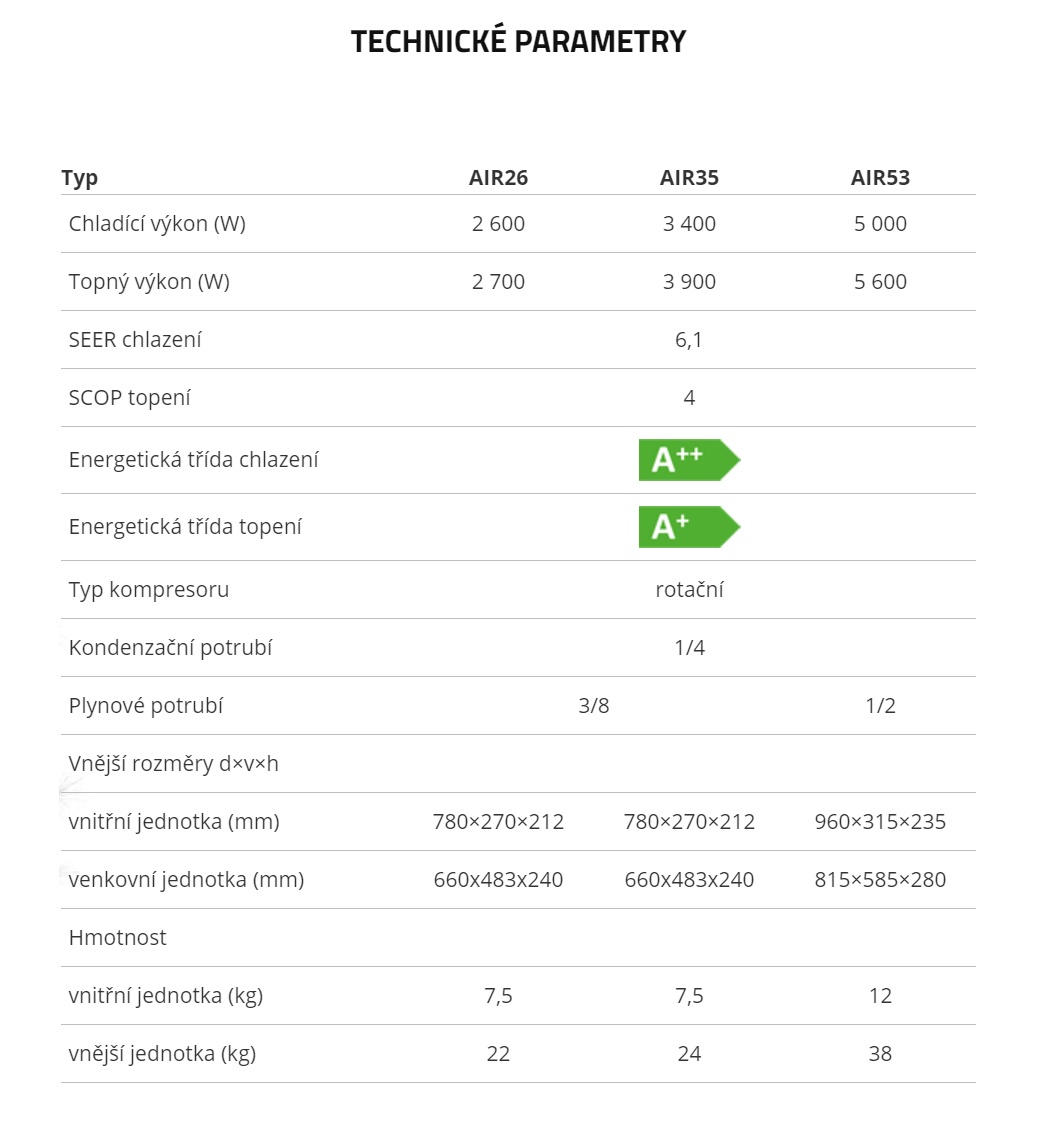Image resolution: width=1049 pixels, height=1122 pixels.
Task: Click the Plynové potrubí 1/2 value
Action: pyautogui.click(x=880, y=706)
